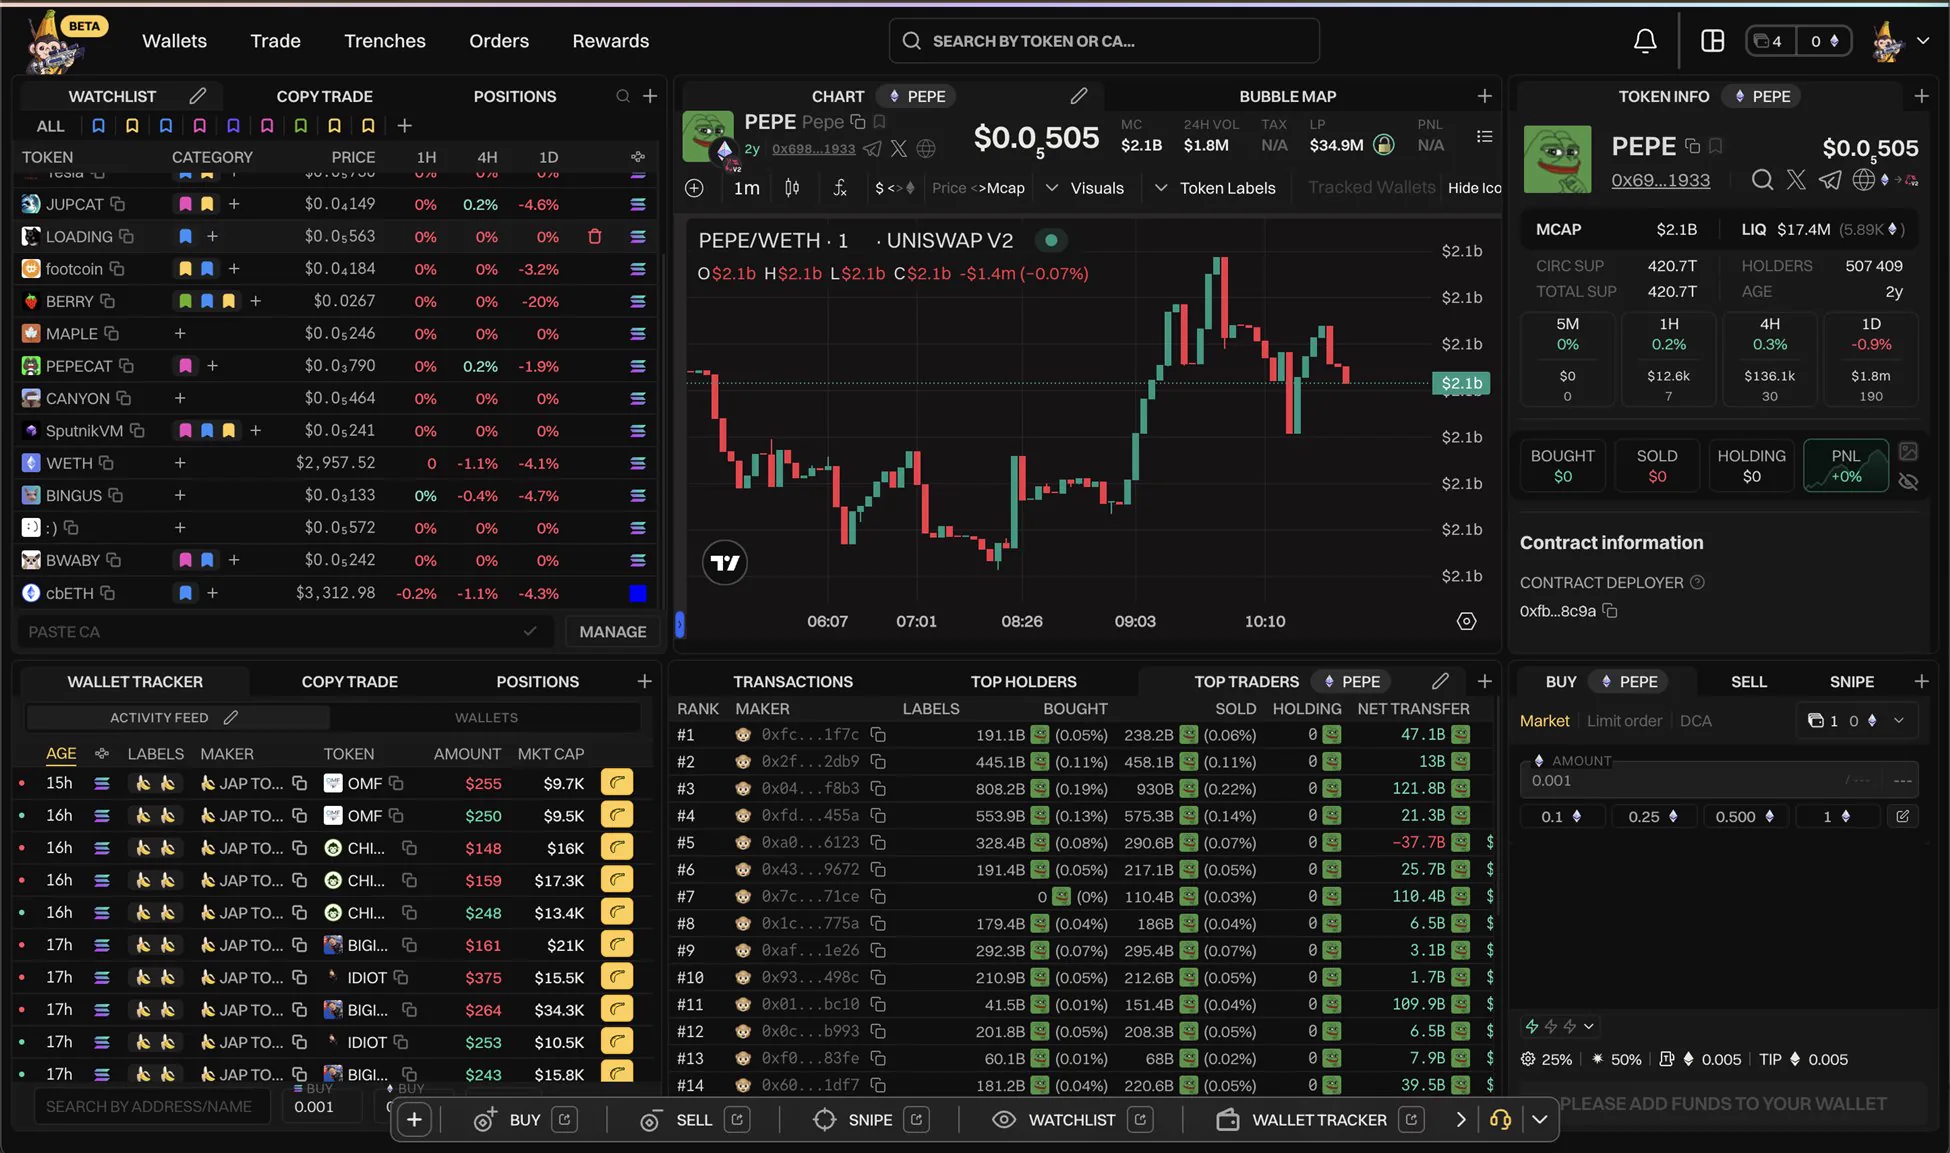Select the Limit order tab
Image resolution: width=1950 pixels, height=1153 pixels.
click(1624, 721)
